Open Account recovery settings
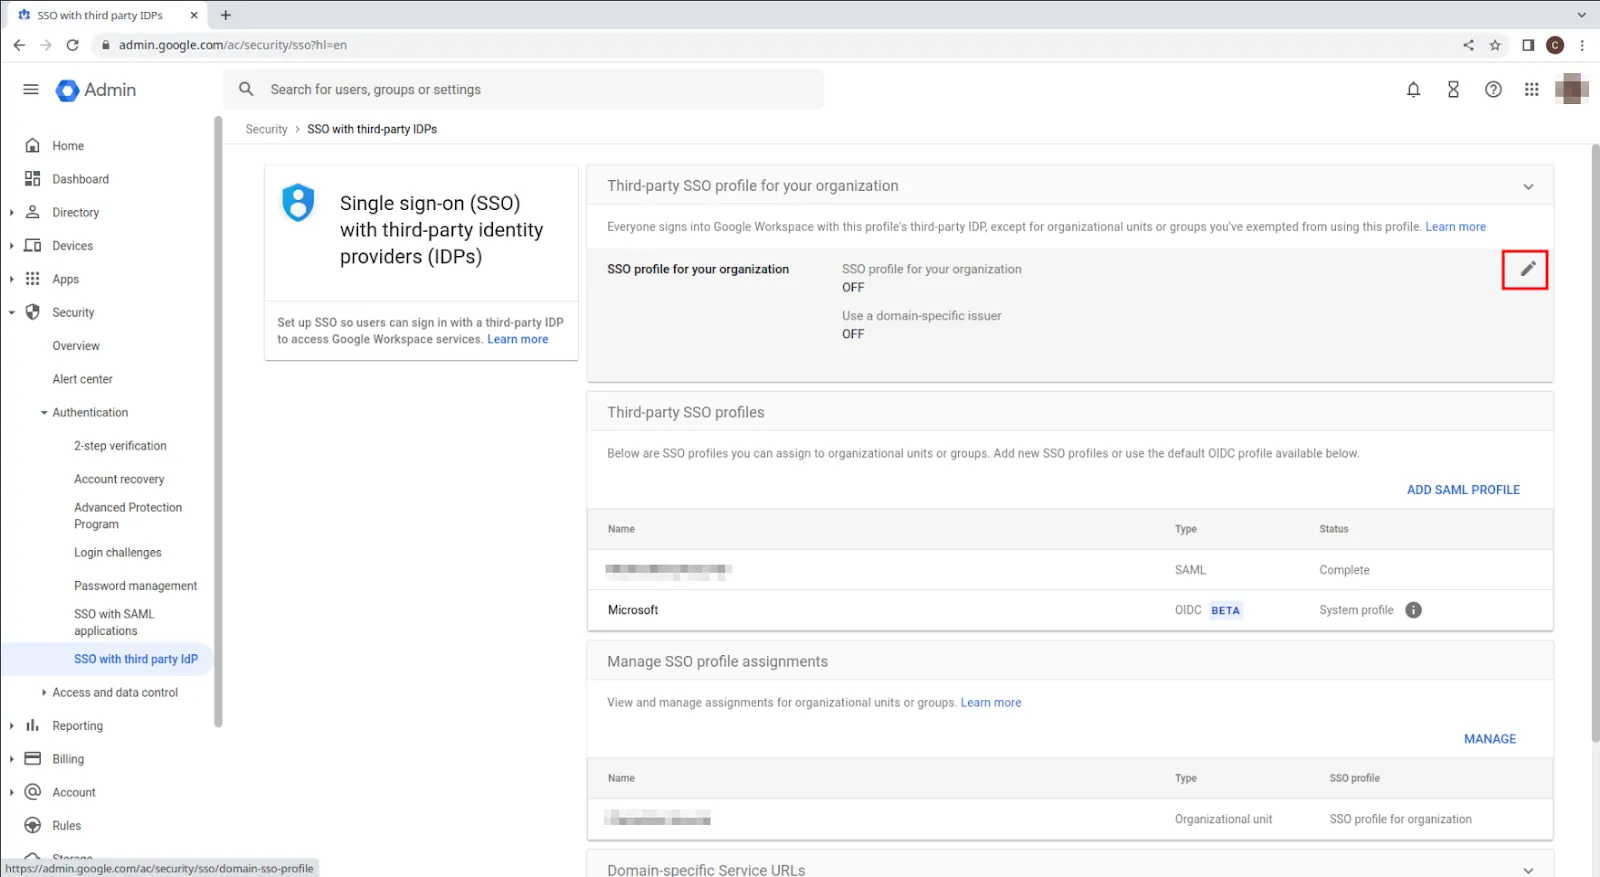1600x877 pixels. coord(119,479)
